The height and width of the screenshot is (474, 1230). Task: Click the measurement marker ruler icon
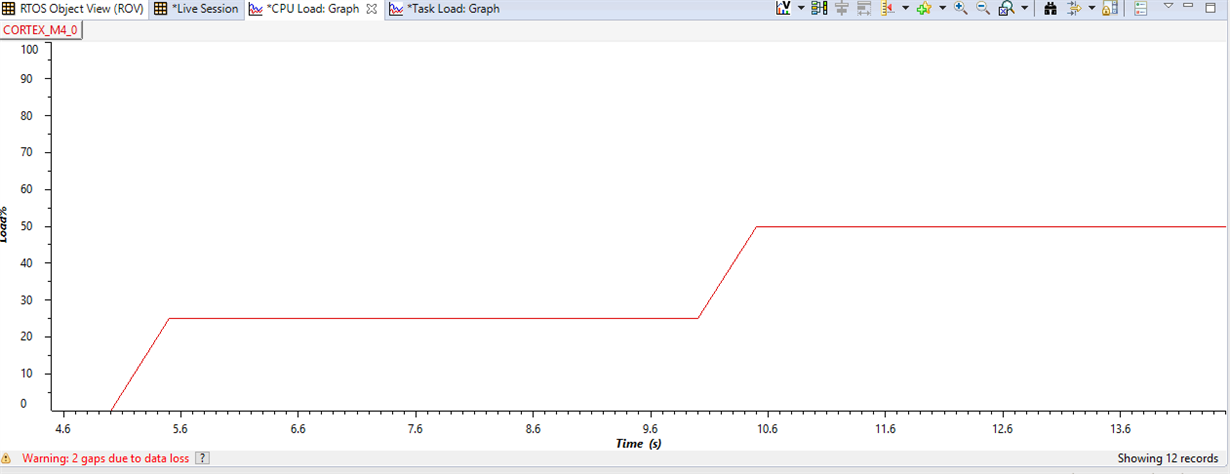pos(888,8)
